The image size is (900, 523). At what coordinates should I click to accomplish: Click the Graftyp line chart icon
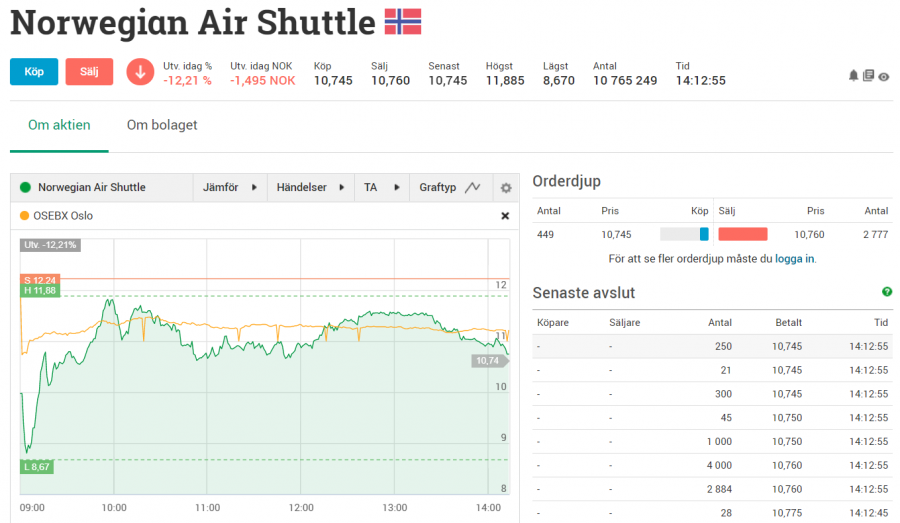point(473,188)
